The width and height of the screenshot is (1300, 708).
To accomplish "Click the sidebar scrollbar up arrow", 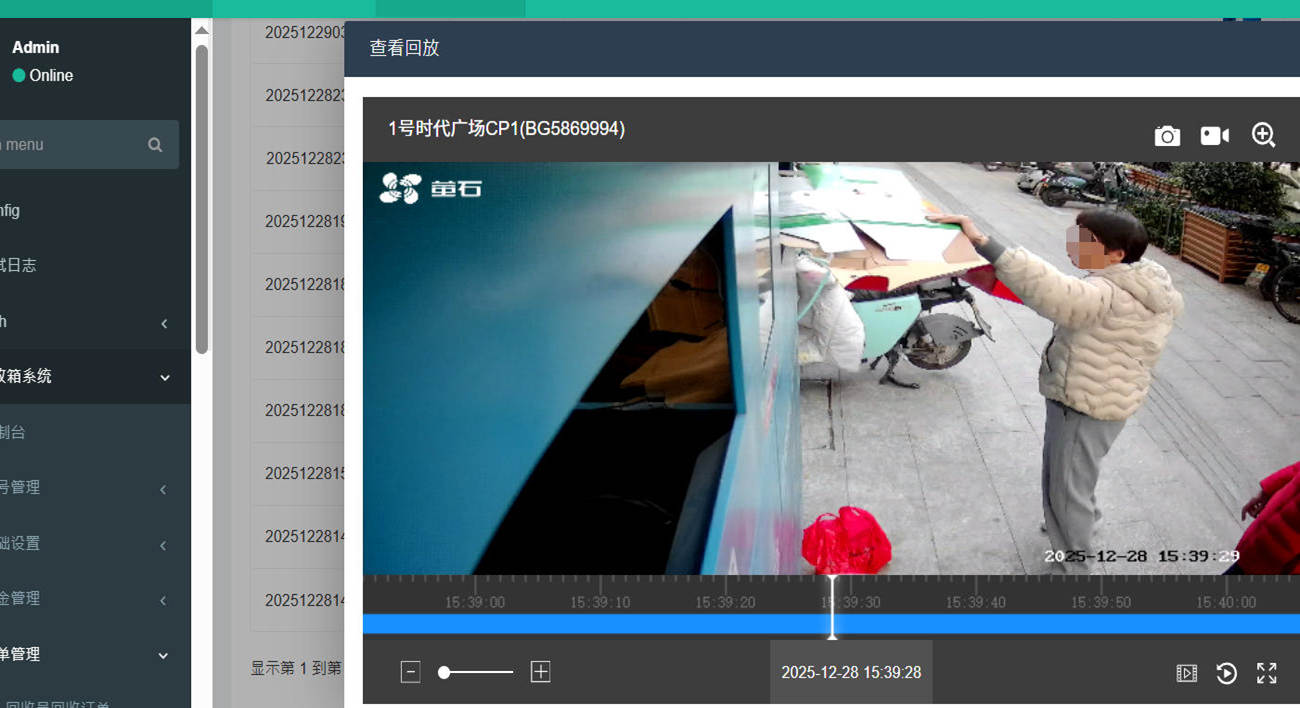I will coord(201,30).
